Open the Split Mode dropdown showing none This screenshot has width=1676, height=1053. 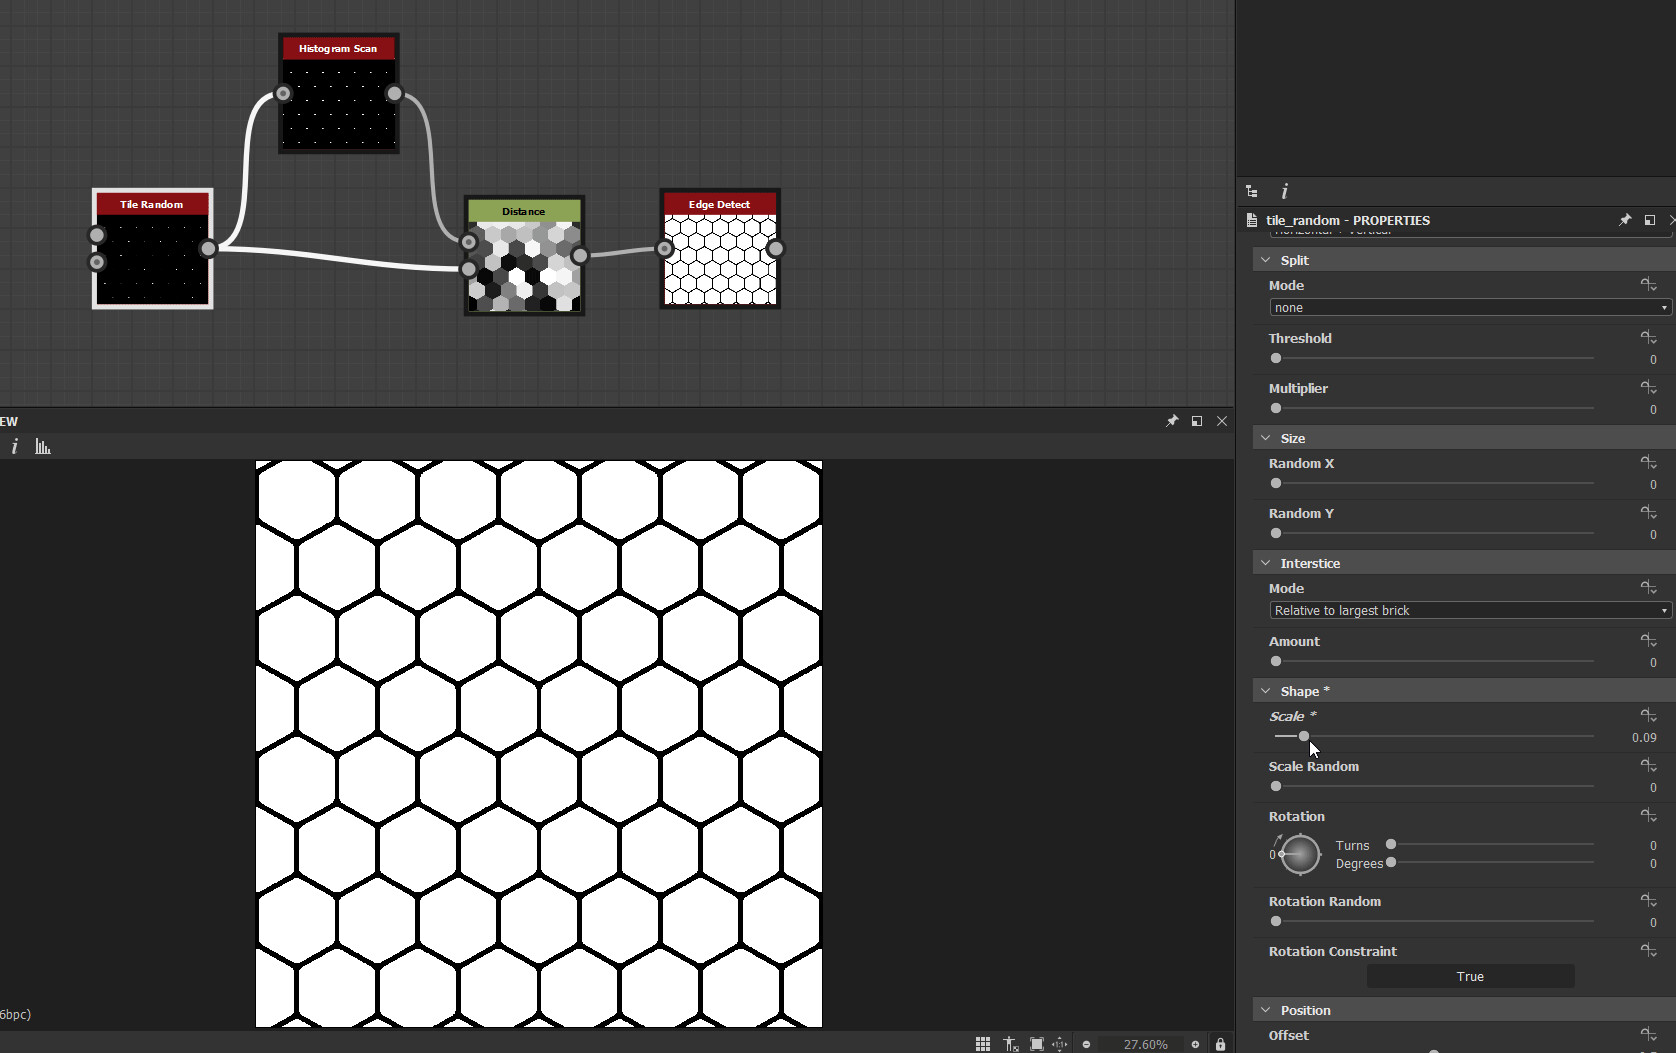click(x=1467, y=307)
